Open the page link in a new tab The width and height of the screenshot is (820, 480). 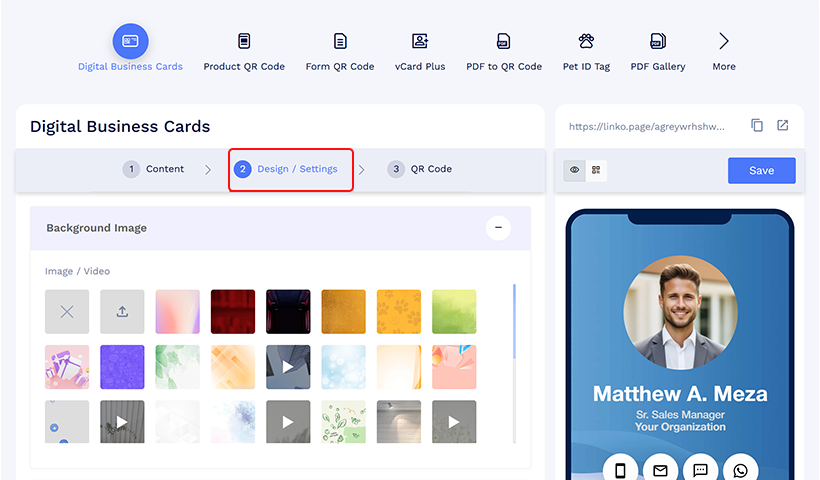(782, 125)
